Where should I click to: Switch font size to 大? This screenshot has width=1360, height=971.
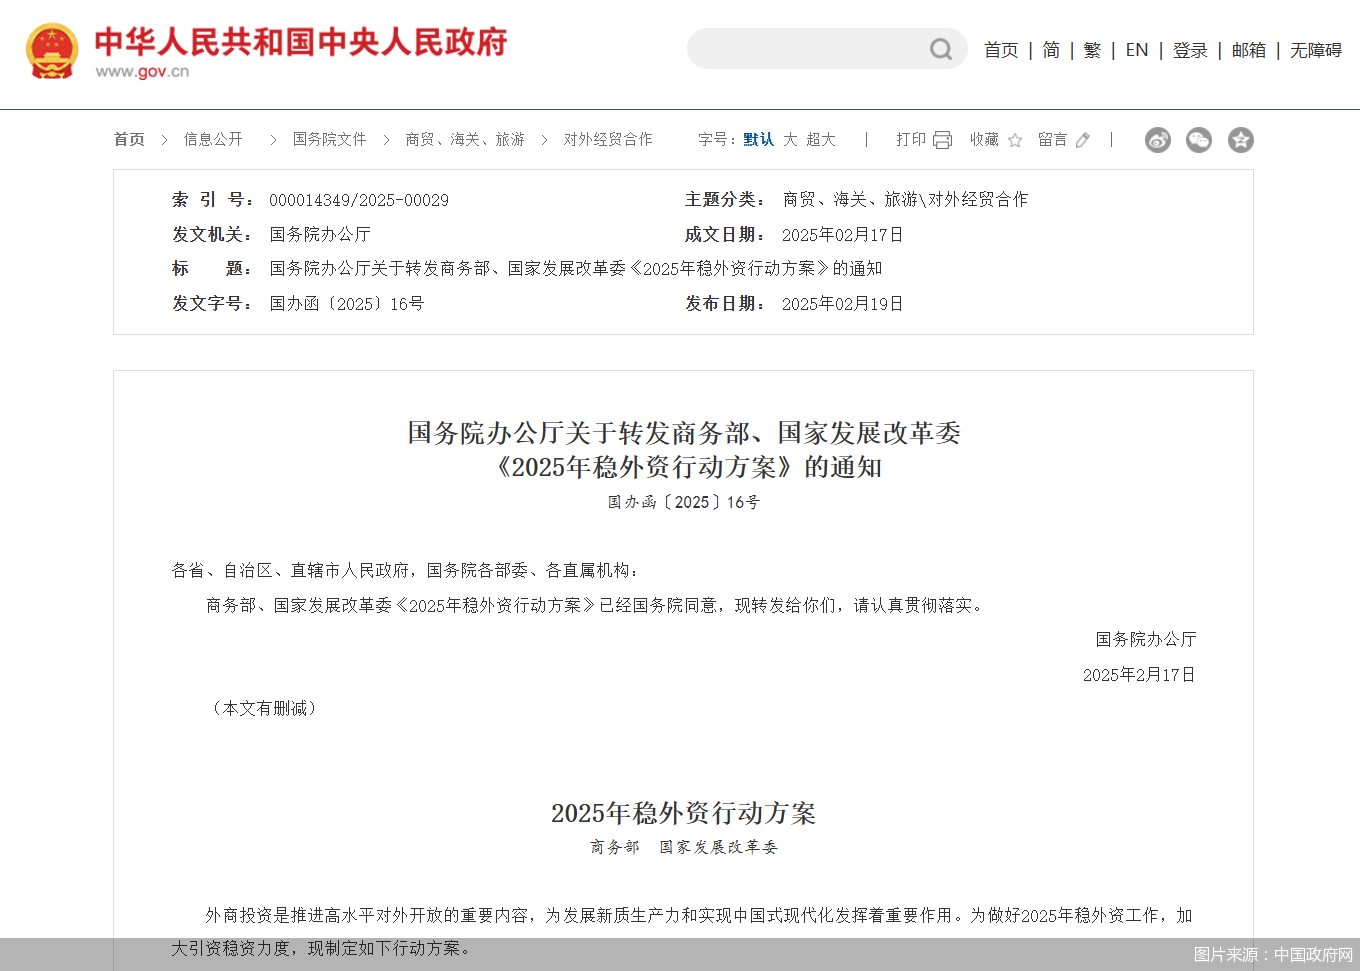coord(789,139)
